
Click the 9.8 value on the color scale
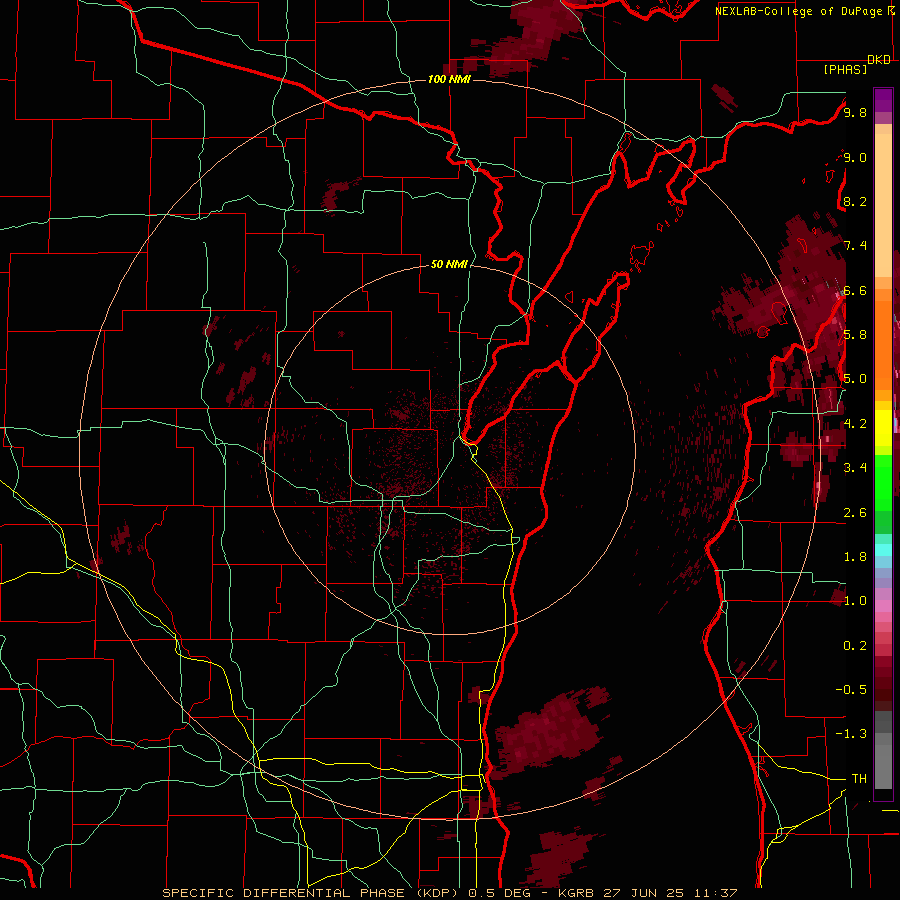tap(855, 112)
